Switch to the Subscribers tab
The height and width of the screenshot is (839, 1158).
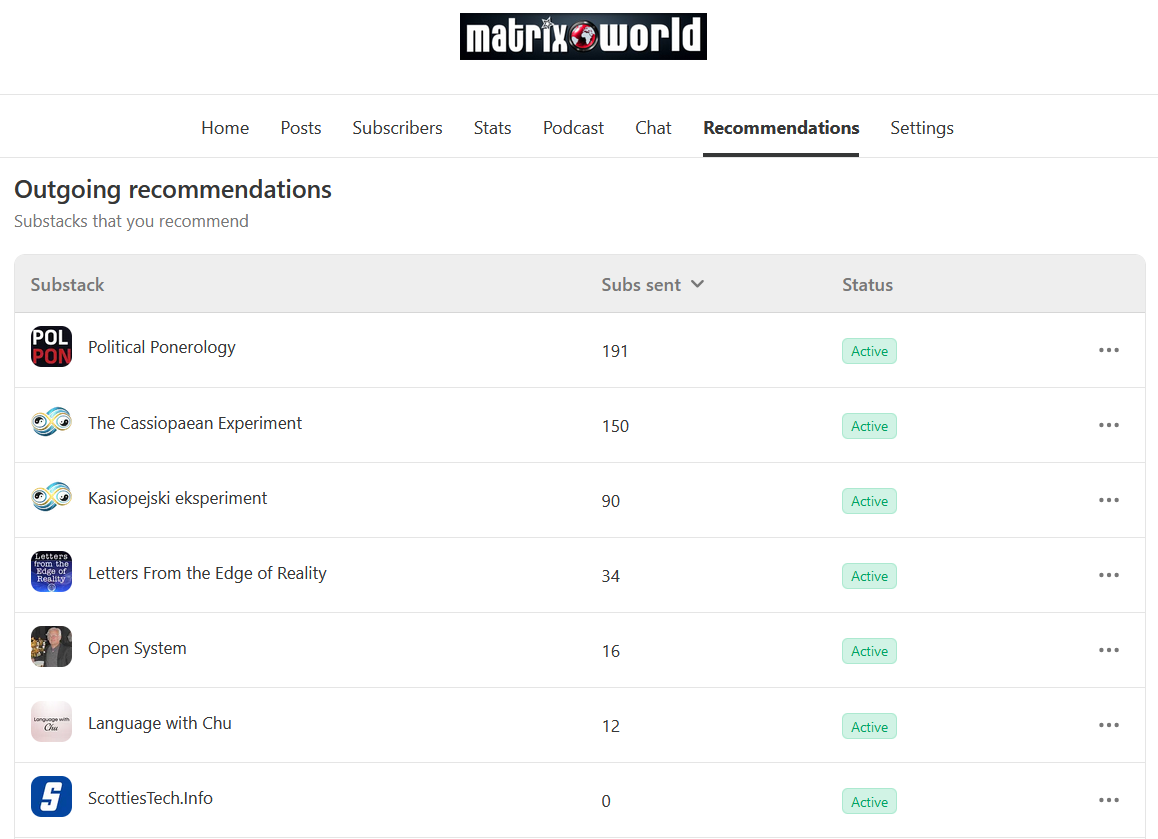click(397, 128)
